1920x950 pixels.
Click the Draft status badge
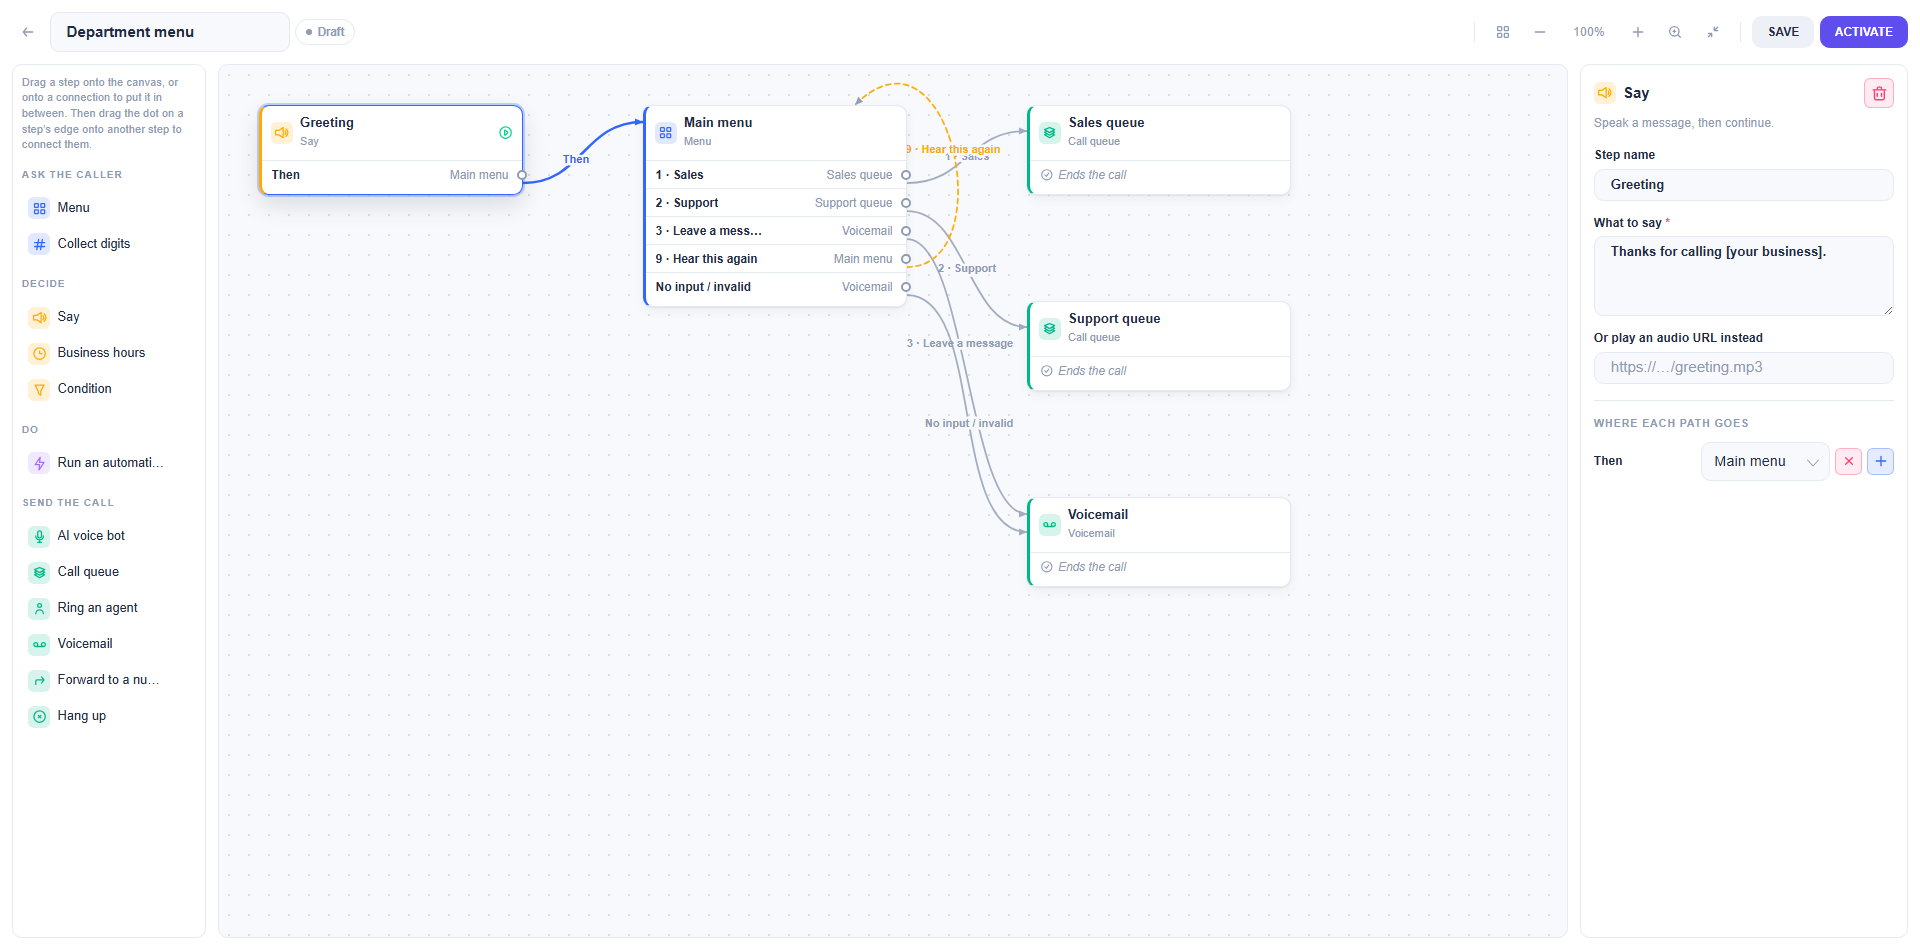pyautogui.click(x=325, y=32)
